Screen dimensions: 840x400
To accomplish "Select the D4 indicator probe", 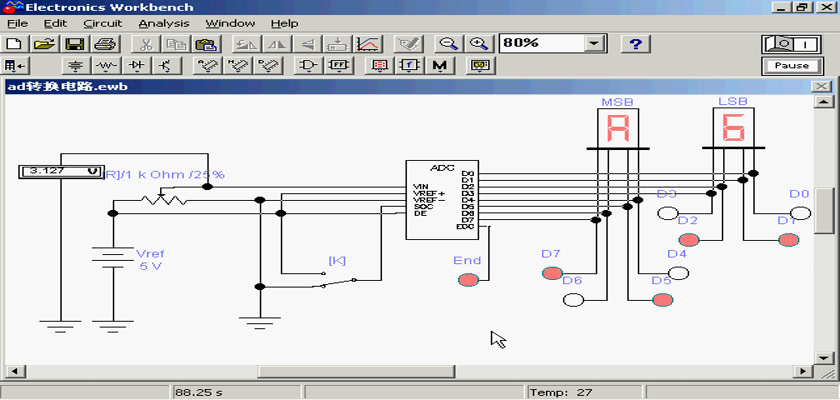I will (679, 273).
